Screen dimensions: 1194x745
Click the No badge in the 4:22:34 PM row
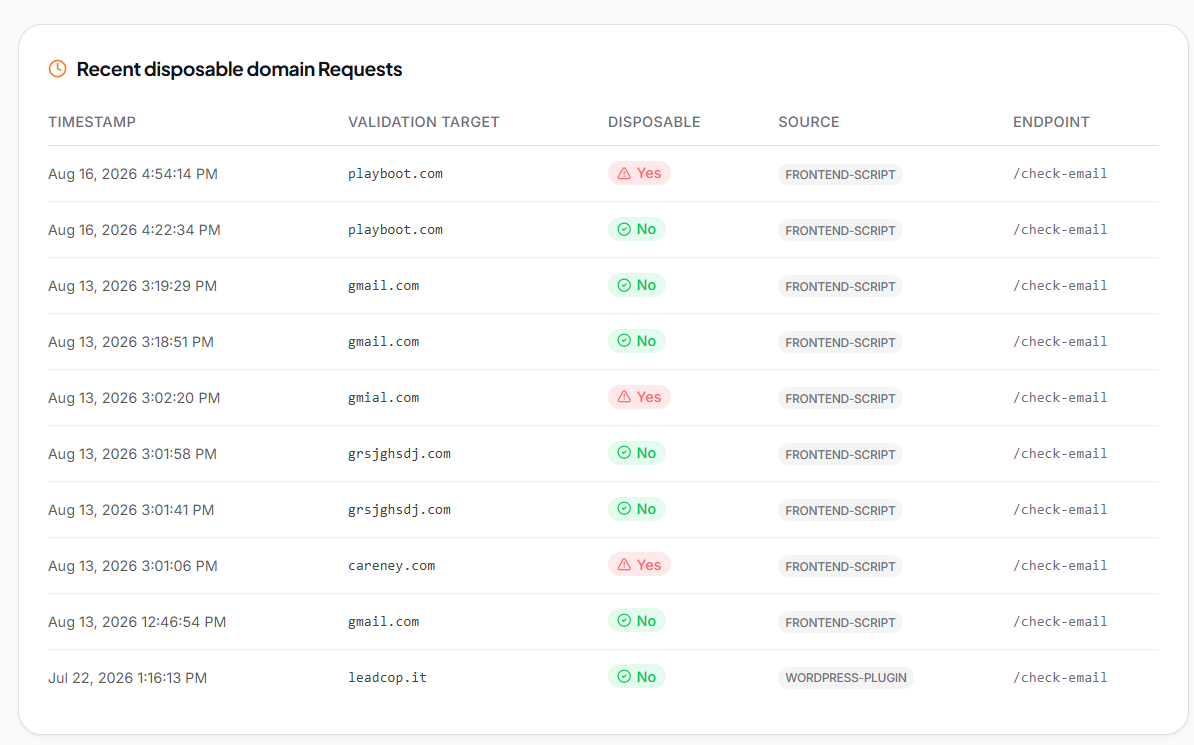[637, 229]
